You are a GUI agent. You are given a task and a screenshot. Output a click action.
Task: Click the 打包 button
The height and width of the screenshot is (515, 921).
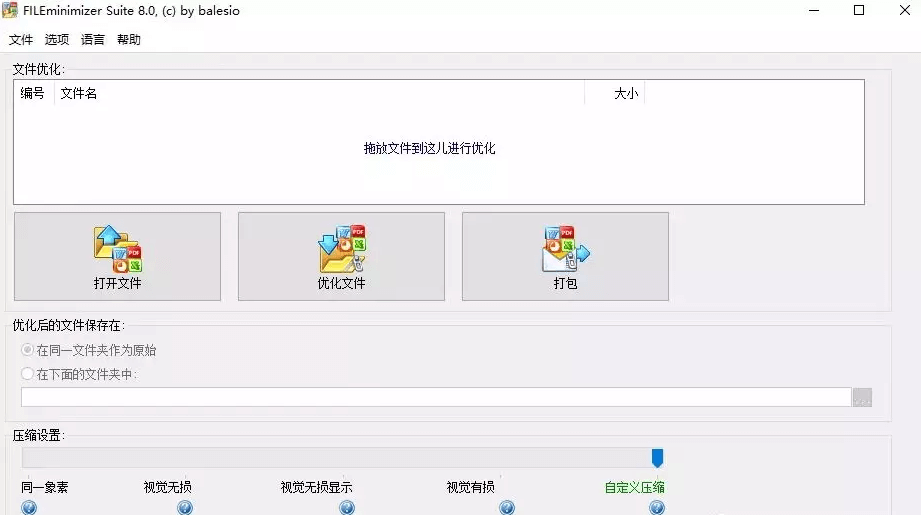(x=565, y=257)
